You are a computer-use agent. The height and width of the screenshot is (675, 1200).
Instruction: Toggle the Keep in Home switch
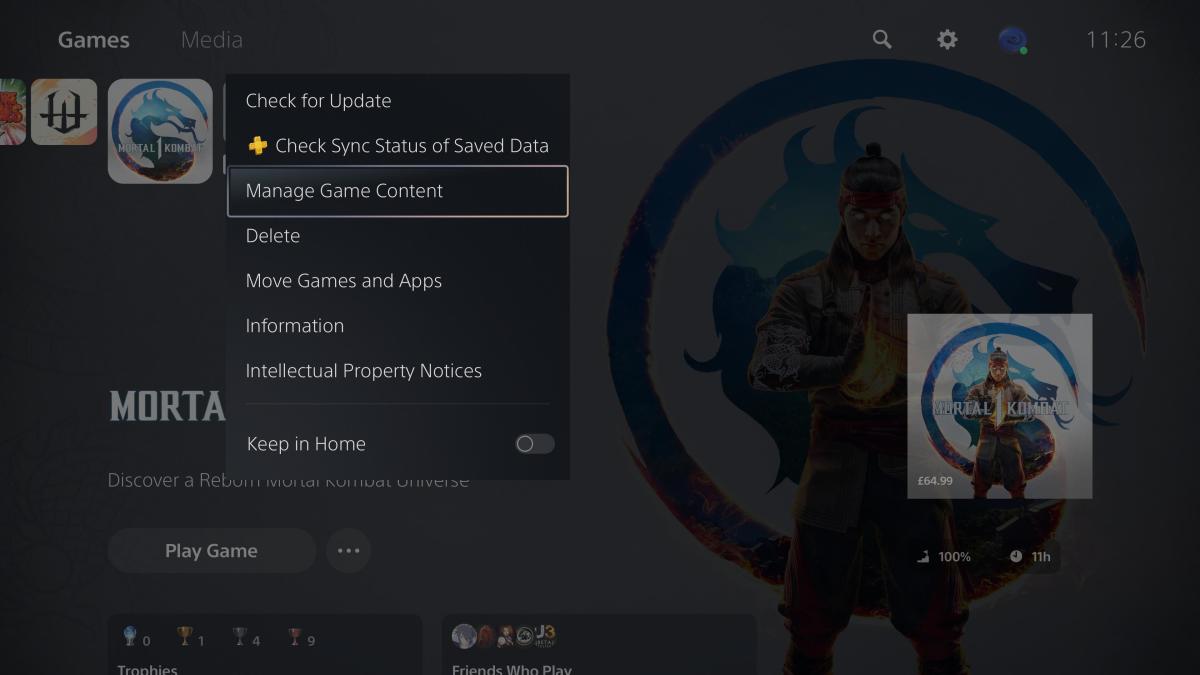coord(534,444)
